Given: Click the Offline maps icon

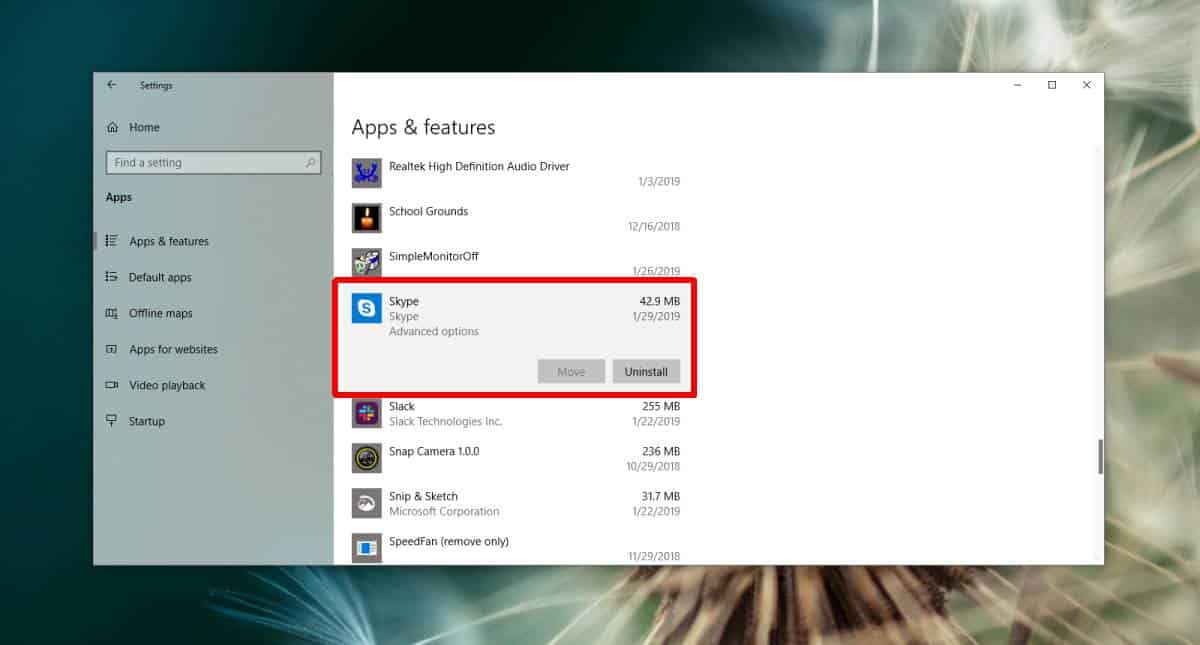Looking at the screenshot, I should 112,313.
